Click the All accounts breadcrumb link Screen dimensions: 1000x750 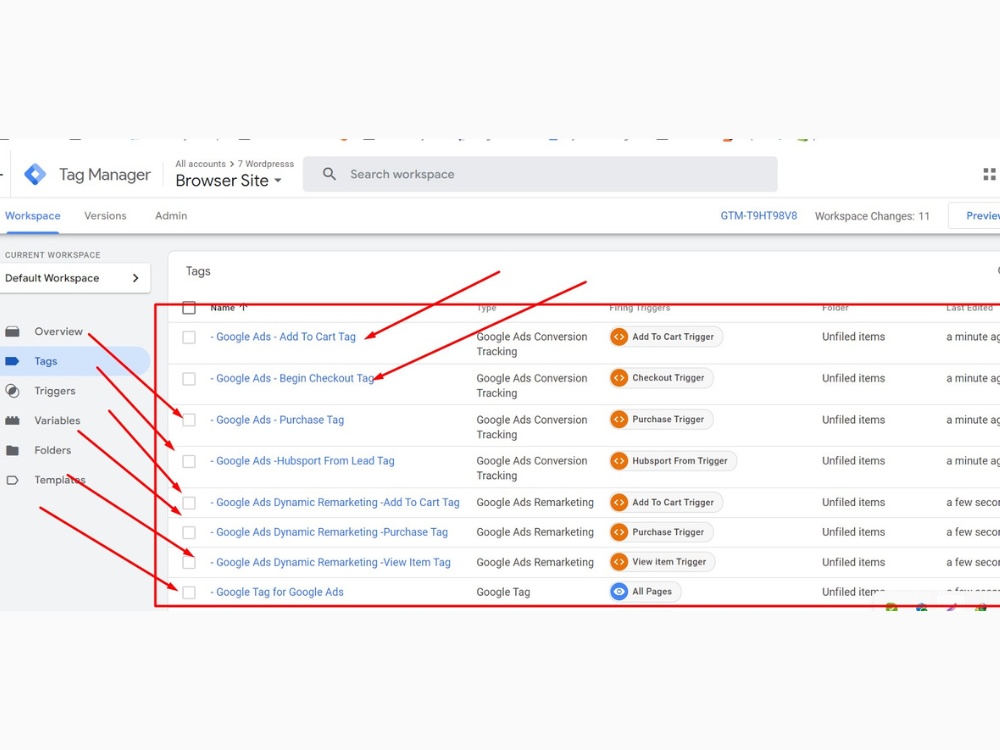click(x=200, y=164)
